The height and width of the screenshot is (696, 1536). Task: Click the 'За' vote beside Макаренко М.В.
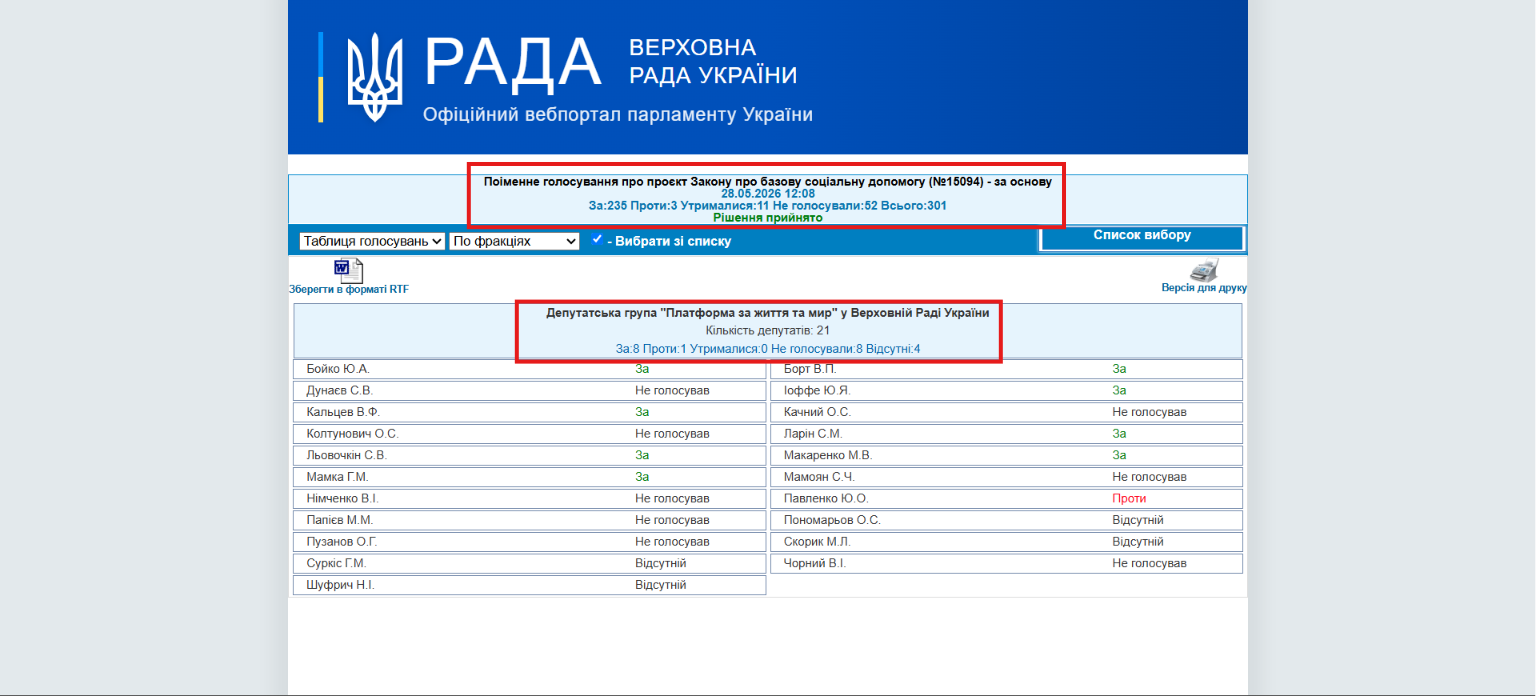click(x=1119, y=455)
